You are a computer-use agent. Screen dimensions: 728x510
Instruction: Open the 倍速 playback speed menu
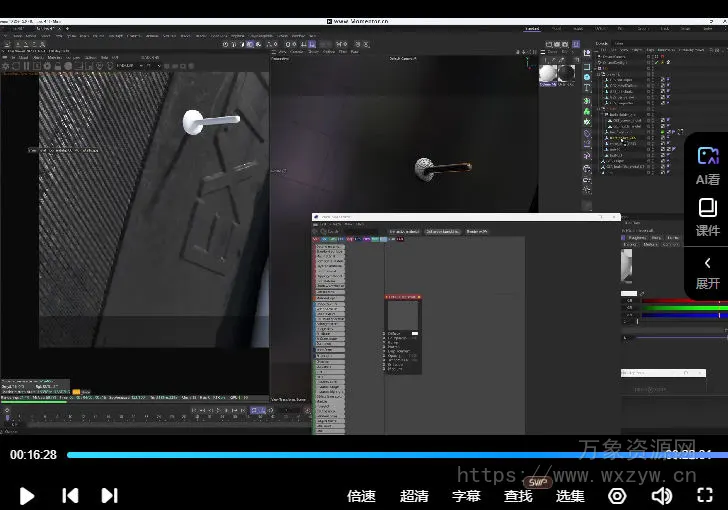click(x=361, y=495)
